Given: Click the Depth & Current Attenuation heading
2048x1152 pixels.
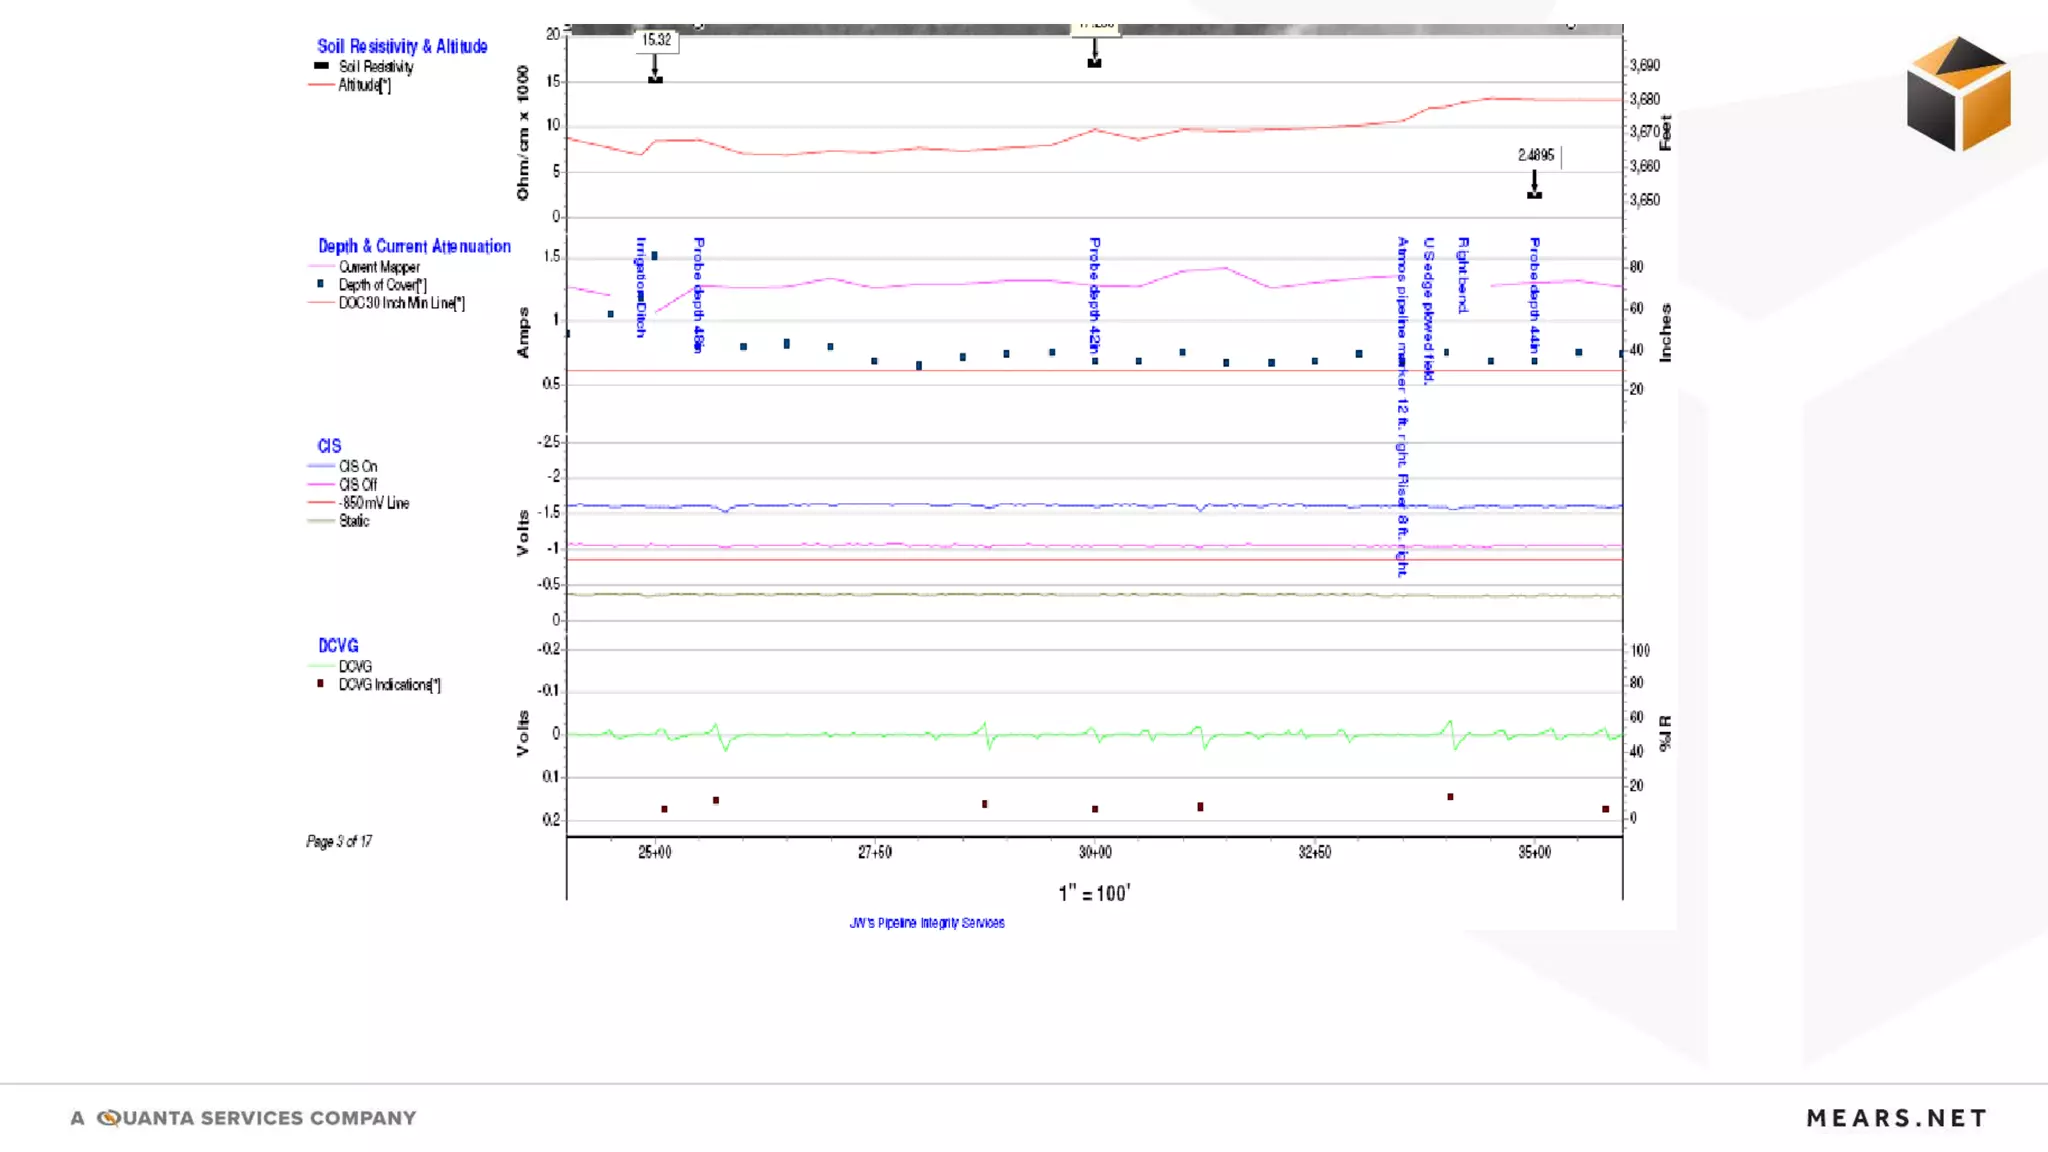Looking at the screenshot, I should [x=414, y=246].
